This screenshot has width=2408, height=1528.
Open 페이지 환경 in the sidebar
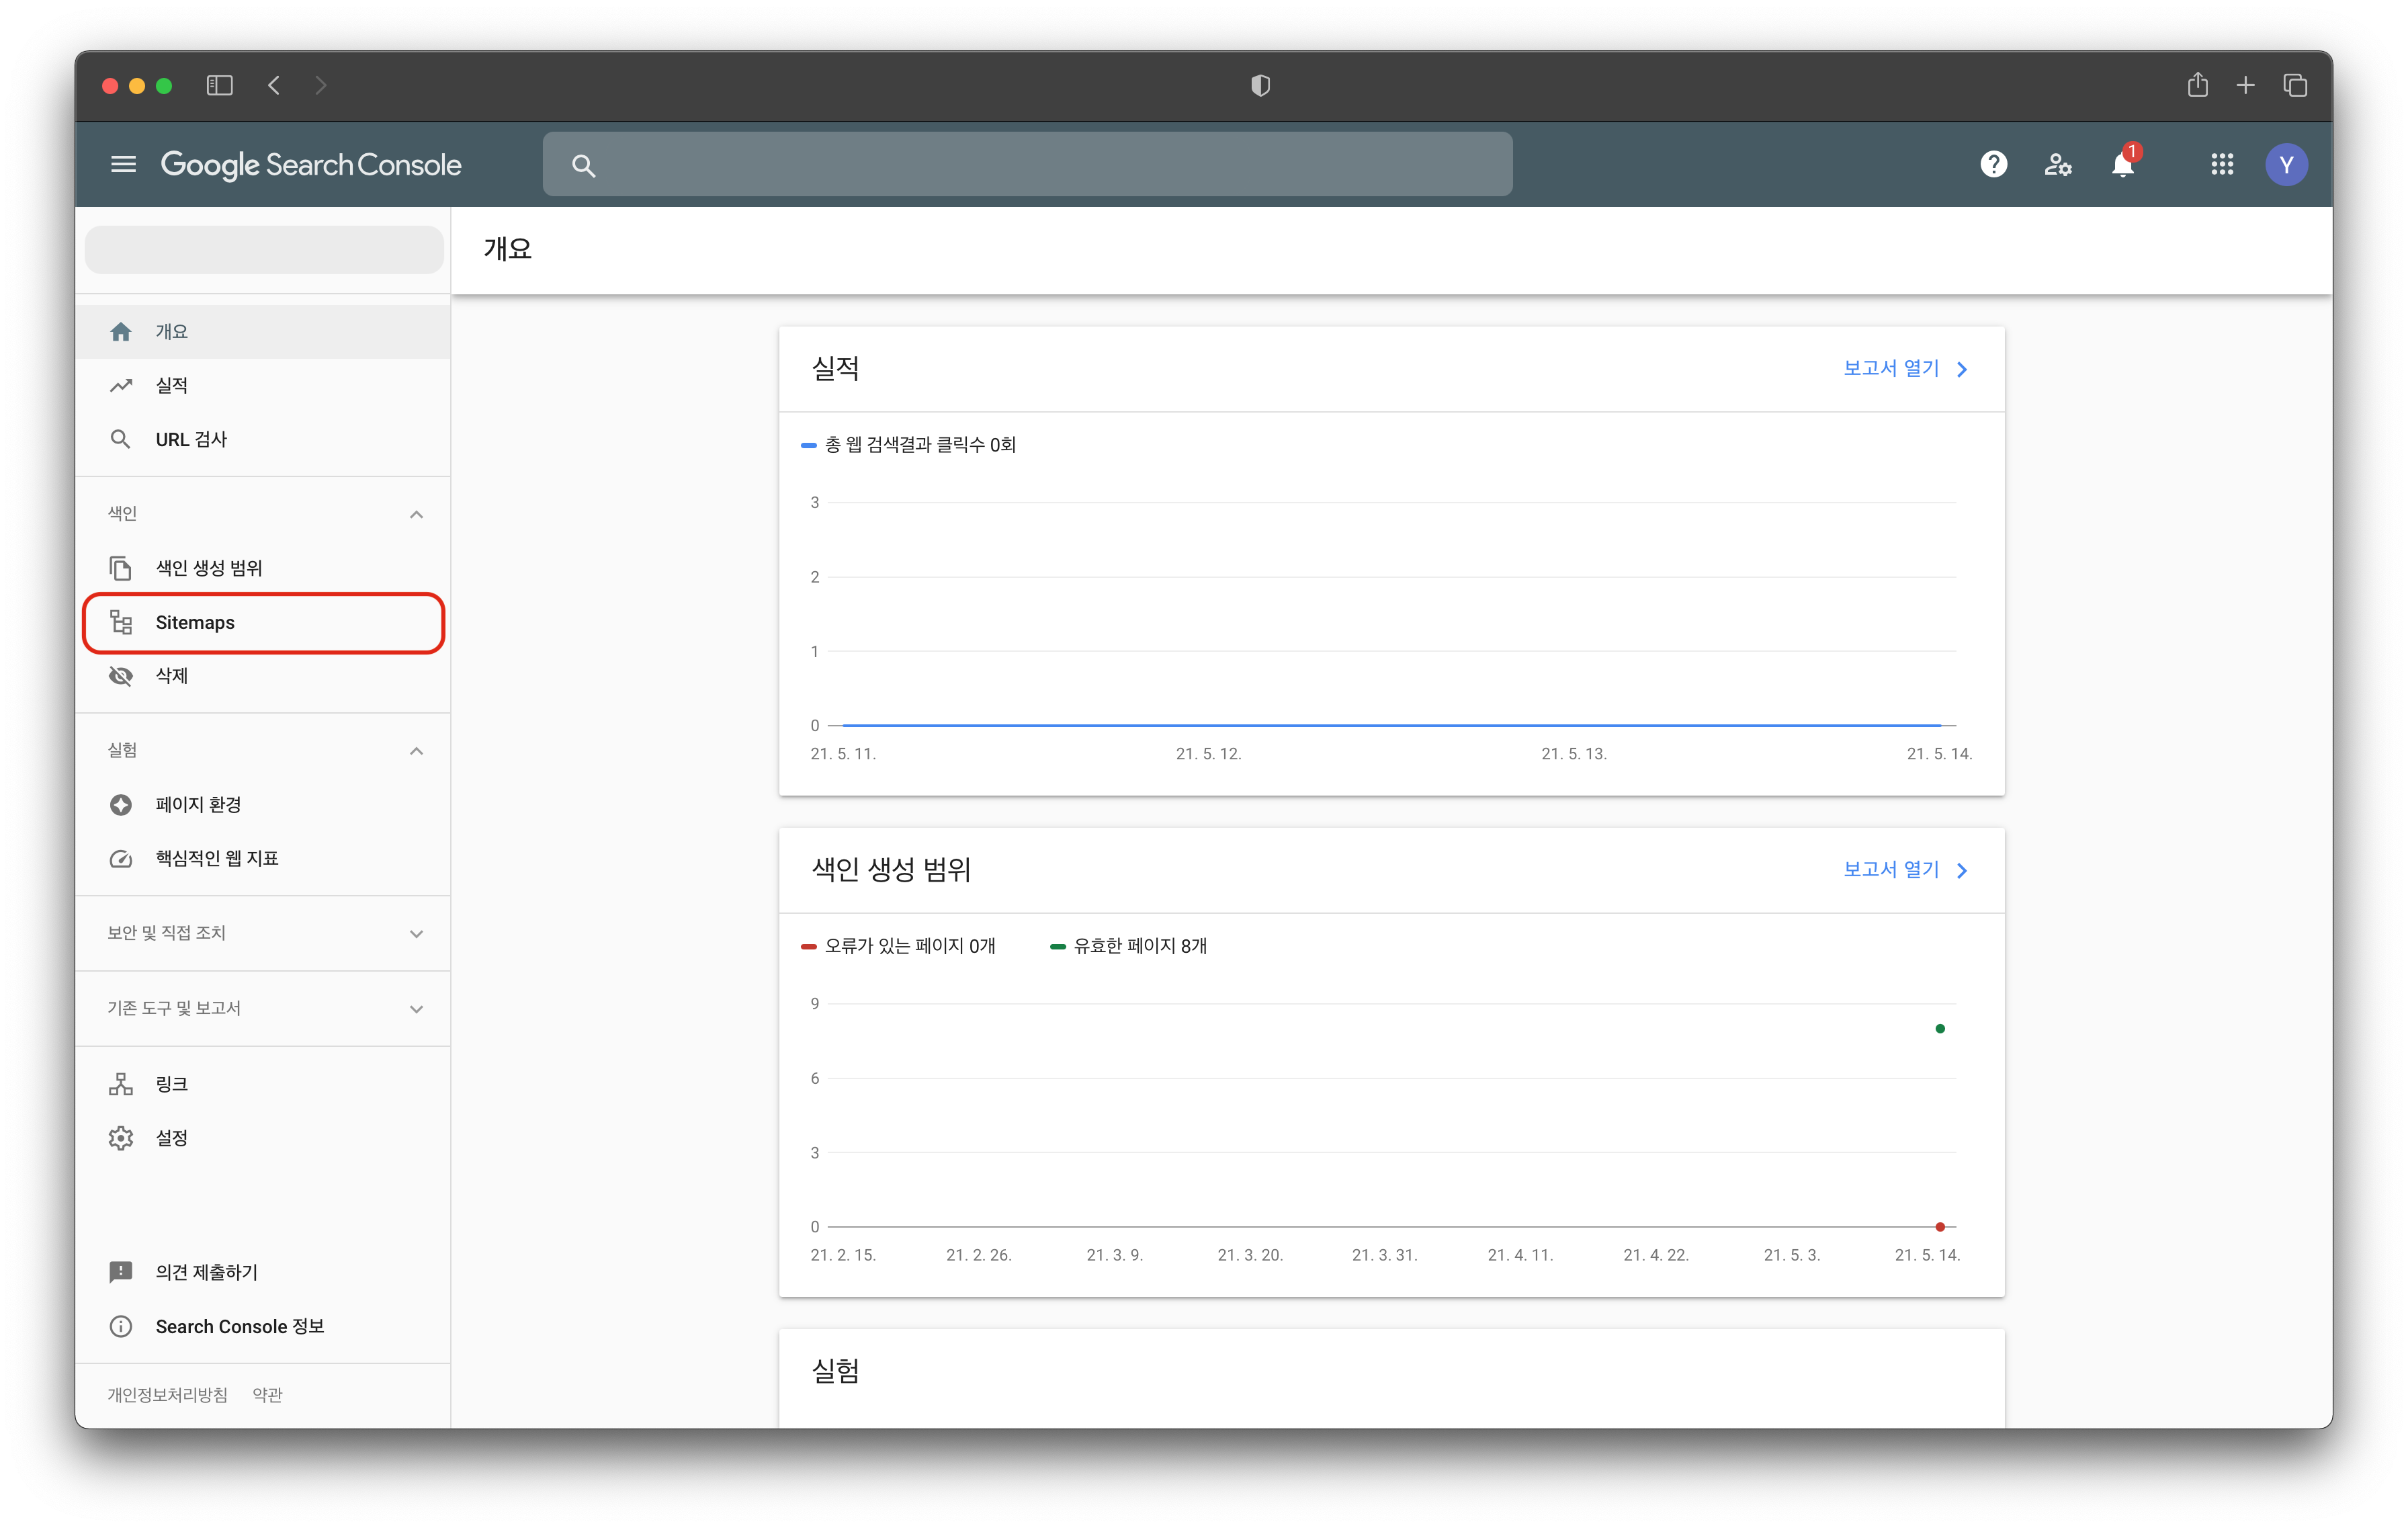(x=263, y=805)
